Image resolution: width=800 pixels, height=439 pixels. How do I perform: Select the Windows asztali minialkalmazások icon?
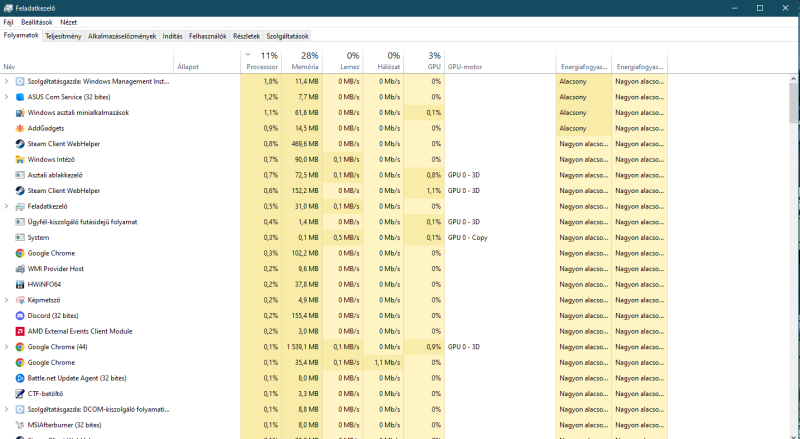pos(20,113)
